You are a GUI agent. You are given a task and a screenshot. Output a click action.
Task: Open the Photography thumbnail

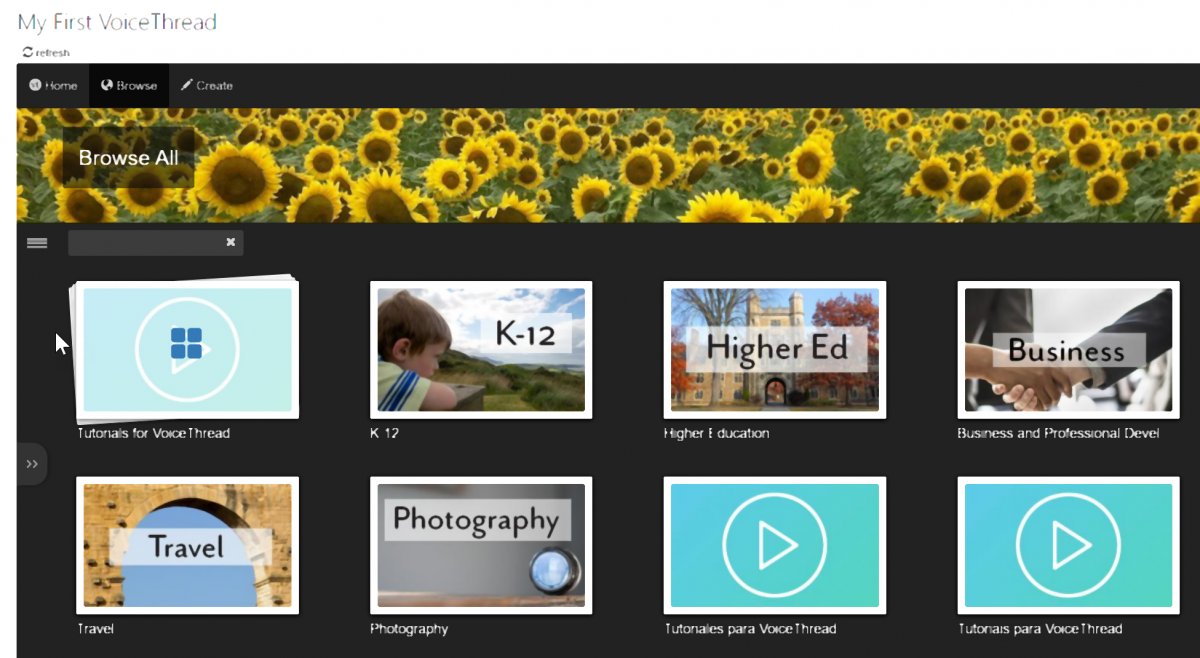(x=481, y=545)
